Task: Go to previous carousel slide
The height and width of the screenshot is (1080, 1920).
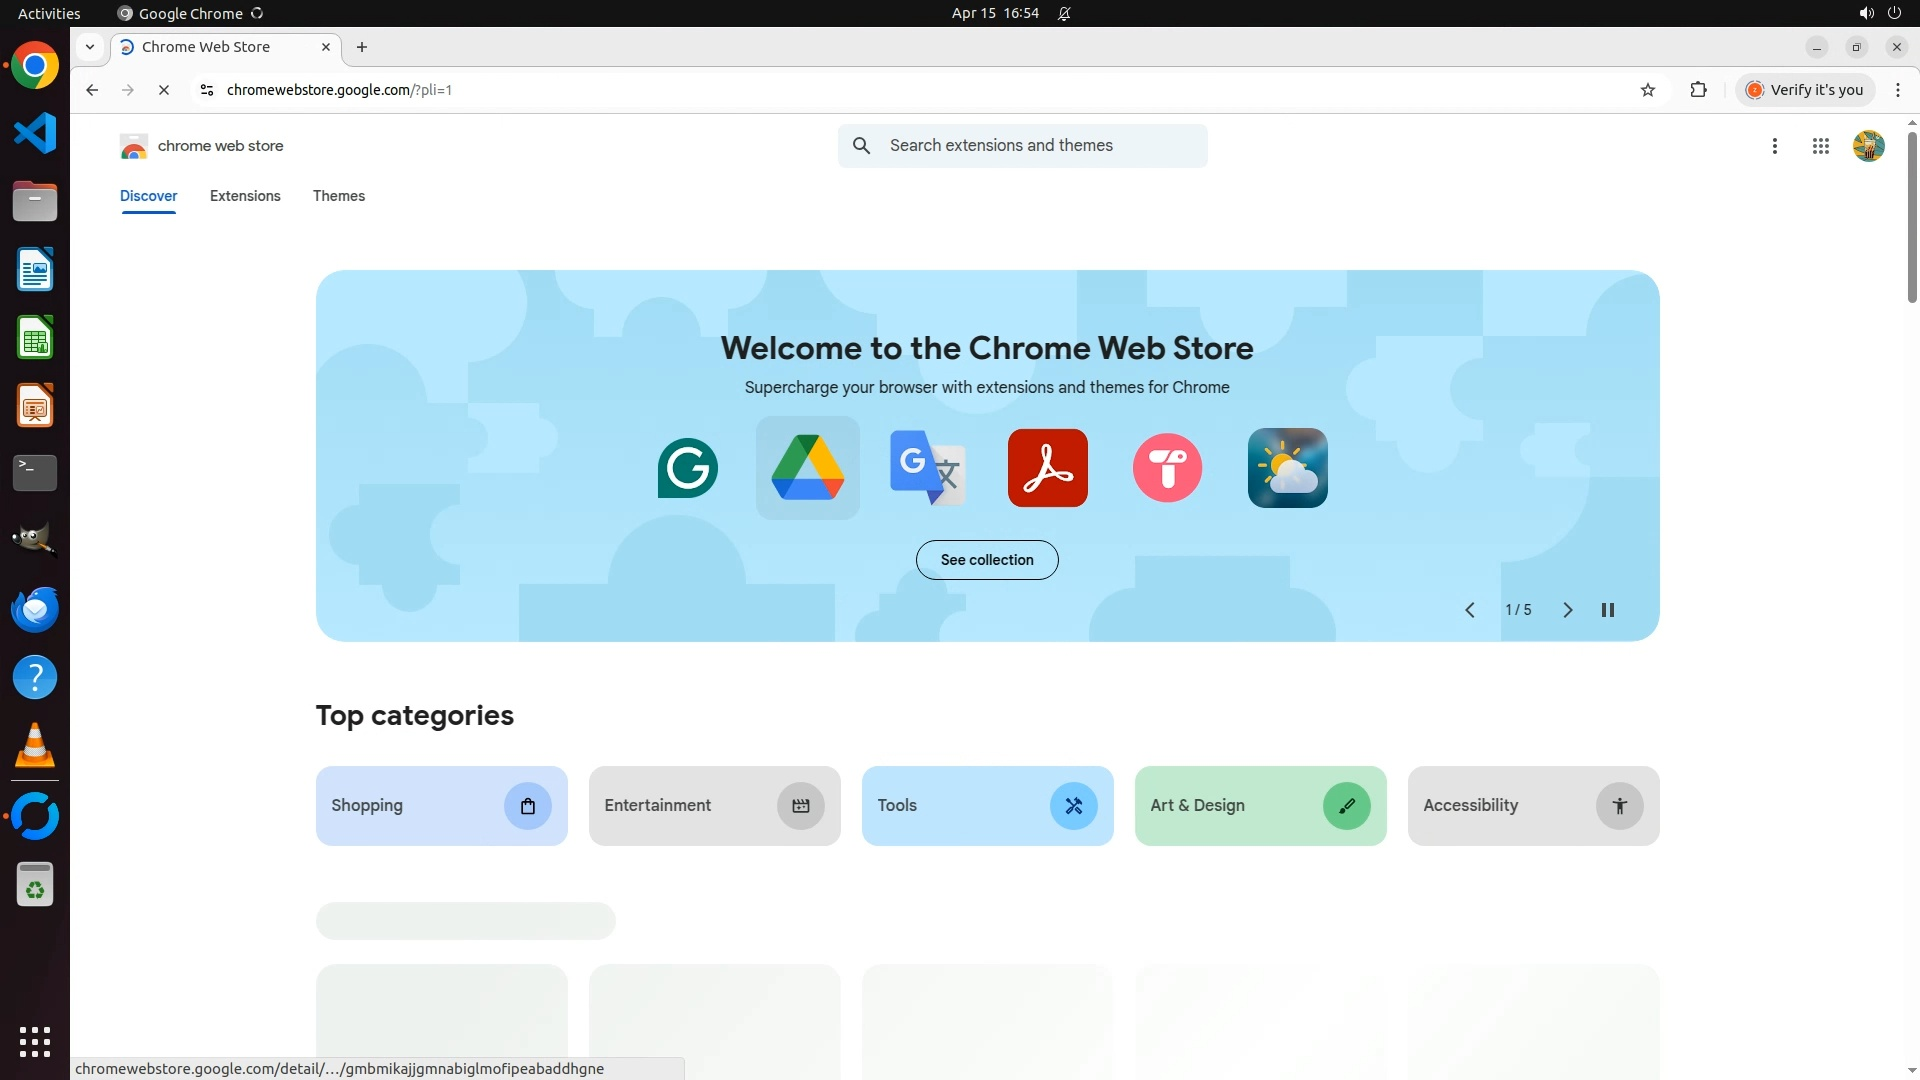Action: (1470, 610)
